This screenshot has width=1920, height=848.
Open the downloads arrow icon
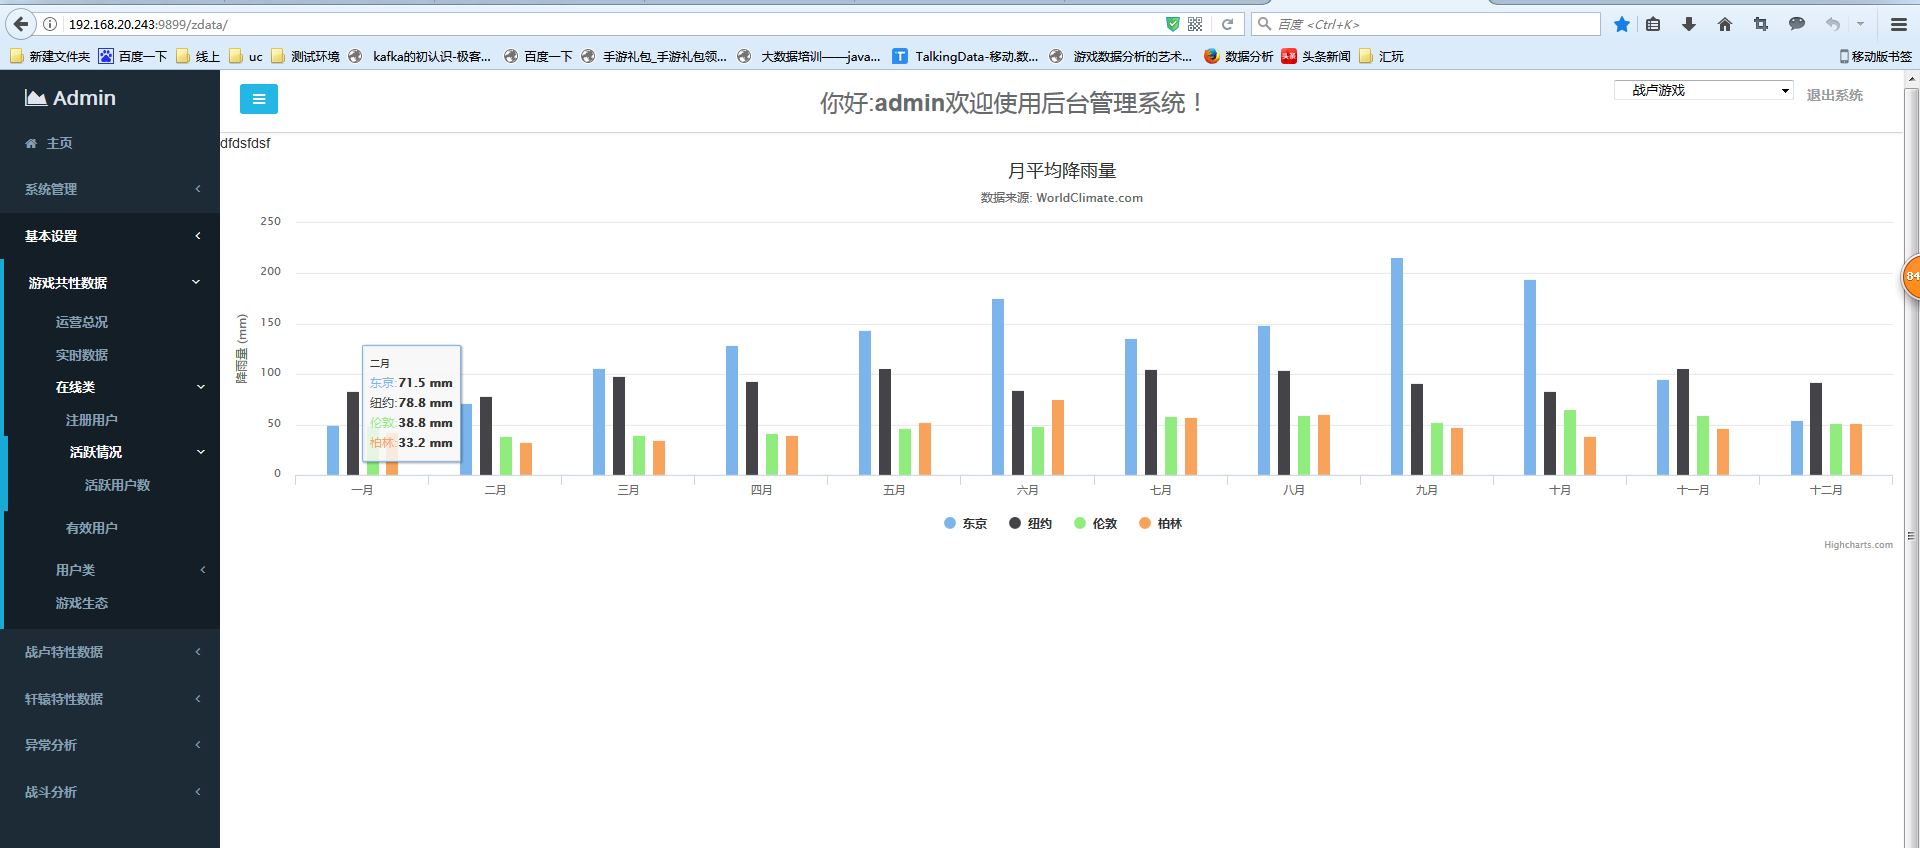tap(1689, 24)
